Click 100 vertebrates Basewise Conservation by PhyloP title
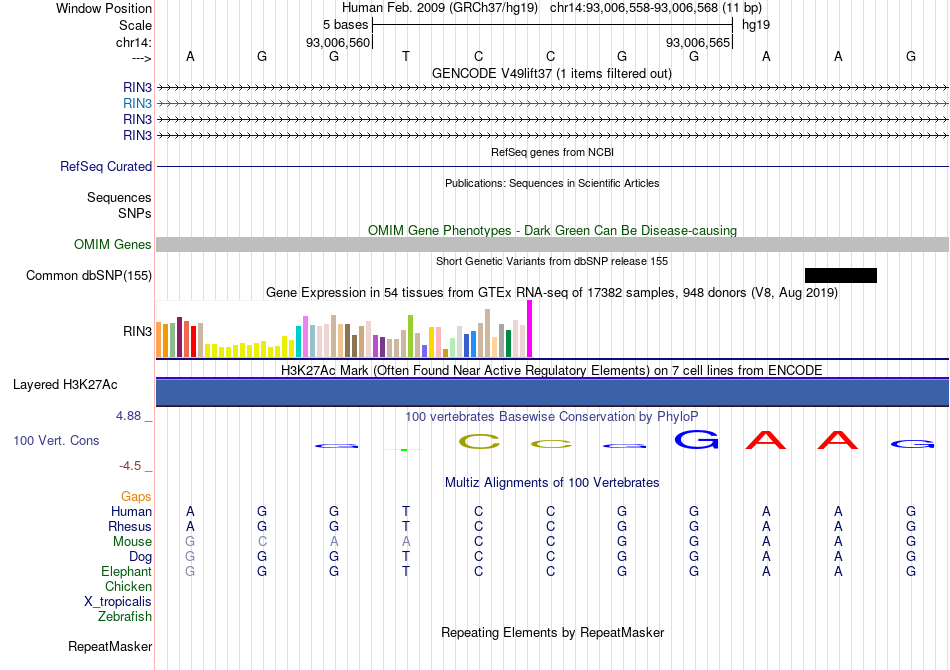This screenshot has height=670, width=950. (552, 417)
